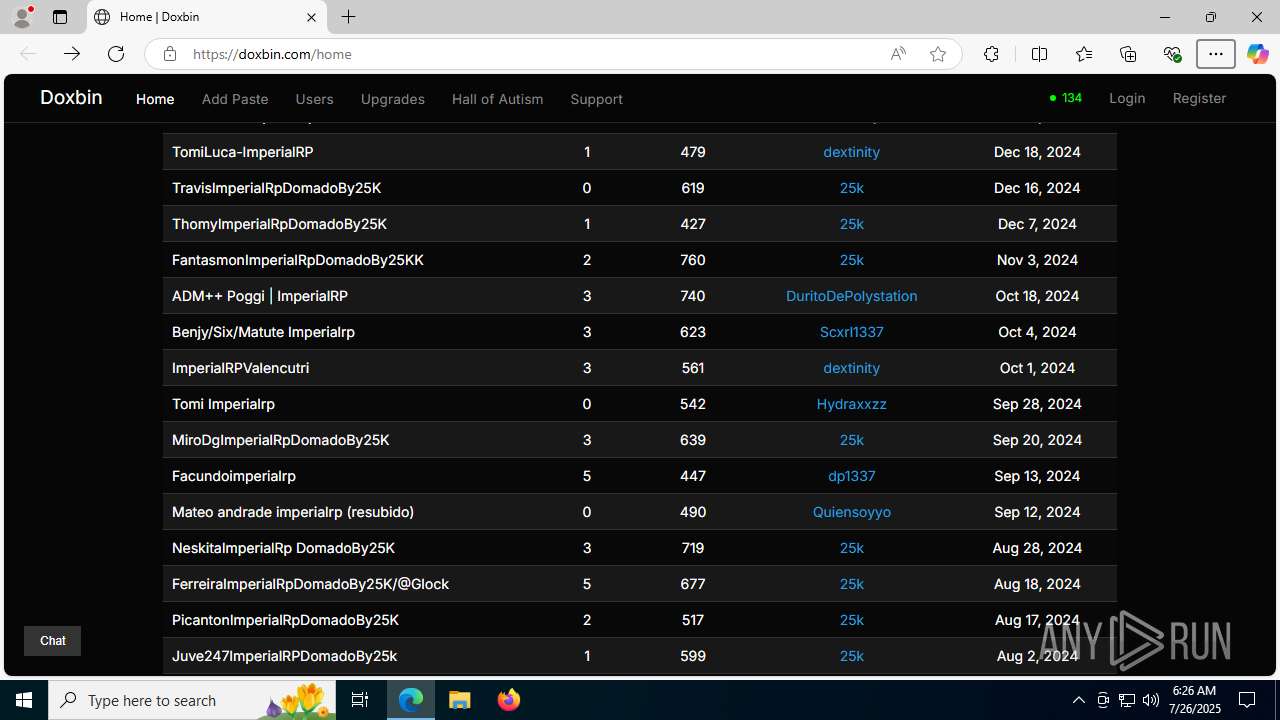The image size is (1280, 720).
Task: Close the Home | Doxbin tab
Action: coord(311,17)
